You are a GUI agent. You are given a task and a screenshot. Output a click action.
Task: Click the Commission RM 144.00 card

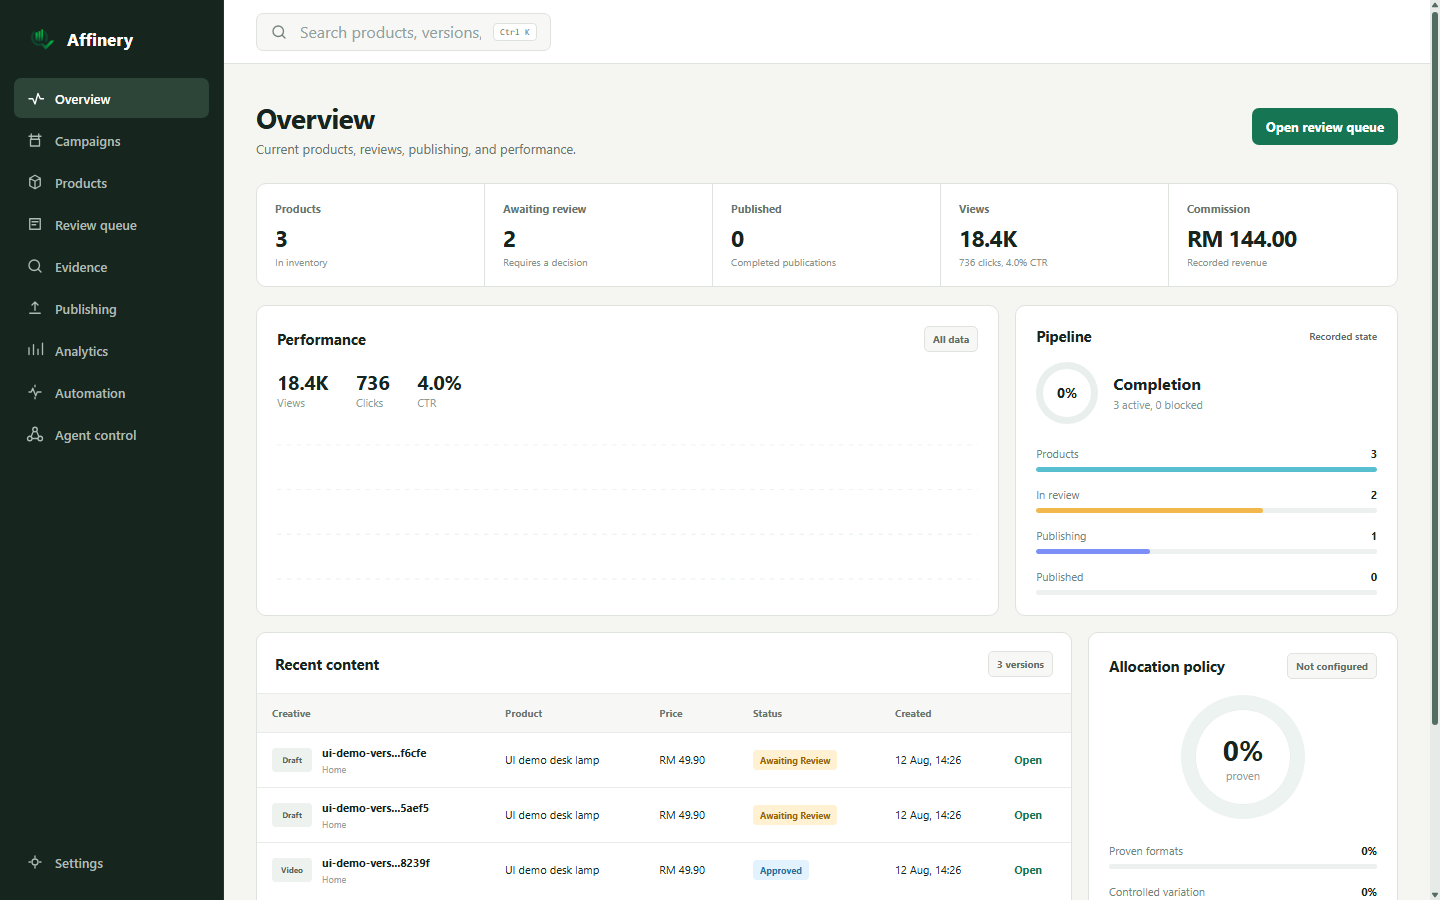point(1283,235)
